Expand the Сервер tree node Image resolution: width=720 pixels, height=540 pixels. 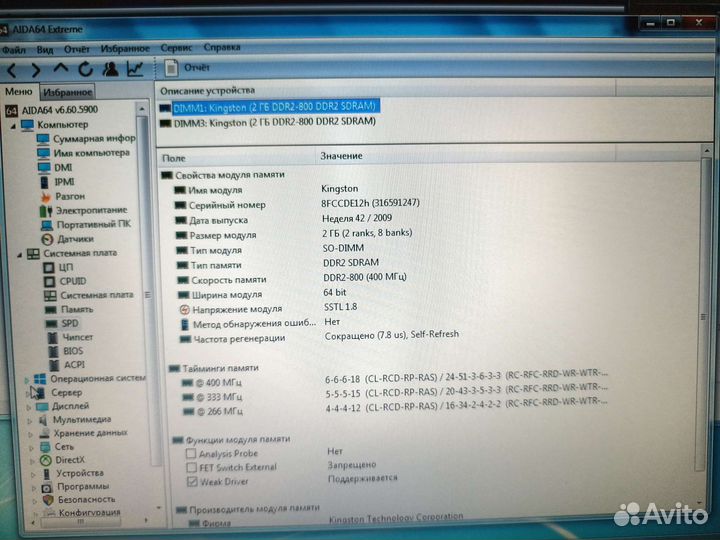(28, 394)
